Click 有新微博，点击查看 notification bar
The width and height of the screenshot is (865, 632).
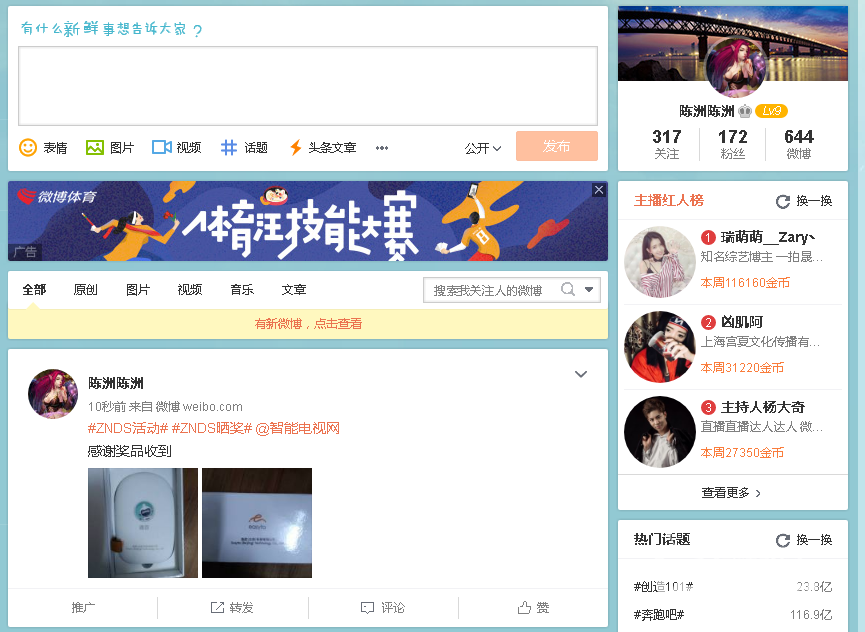point(308,324)
